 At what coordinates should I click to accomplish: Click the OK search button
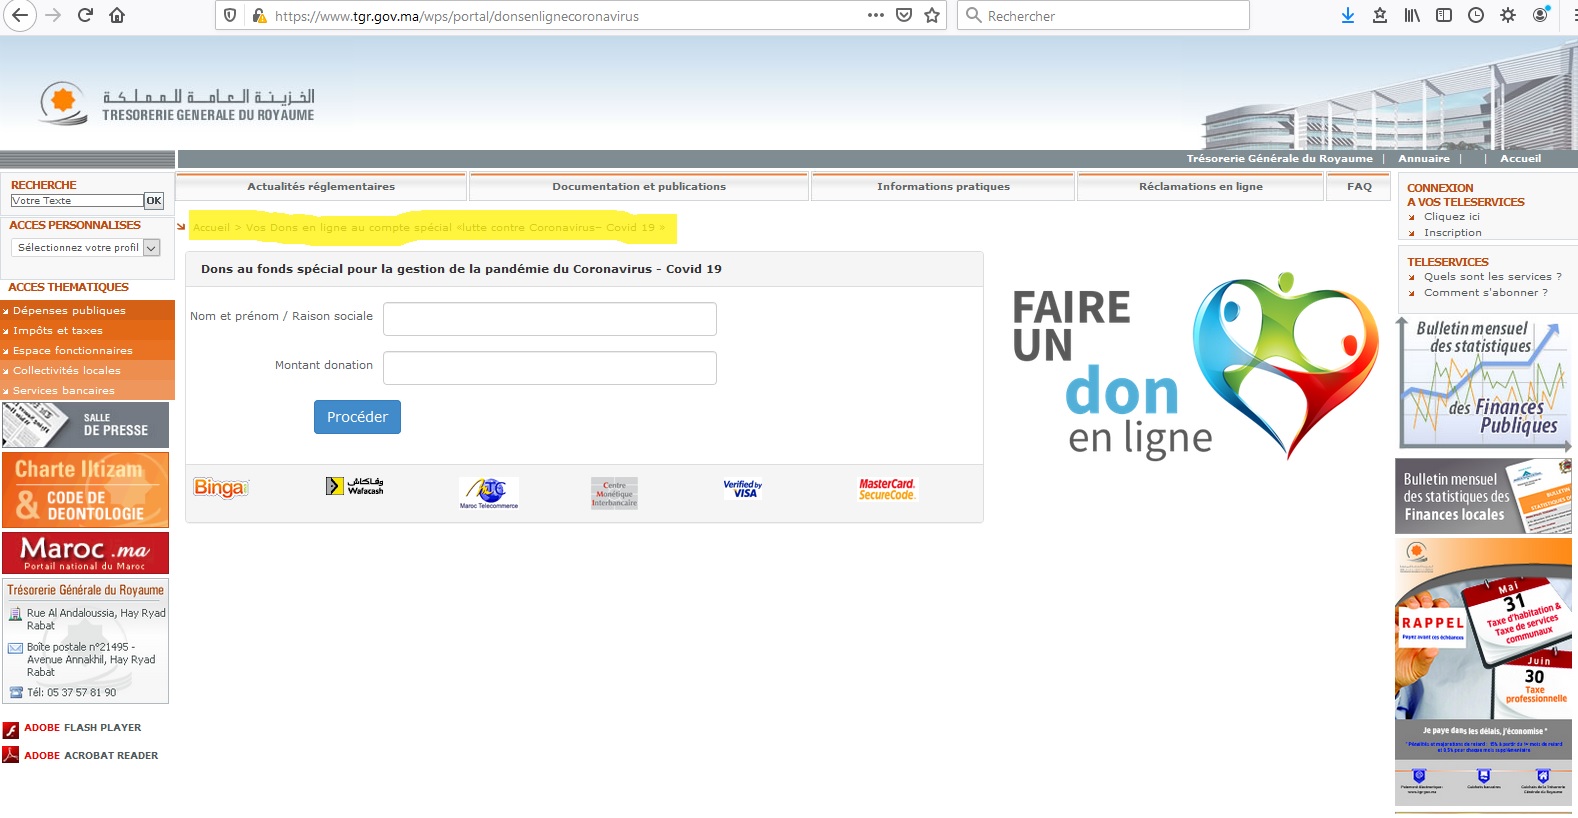(153, 201)
